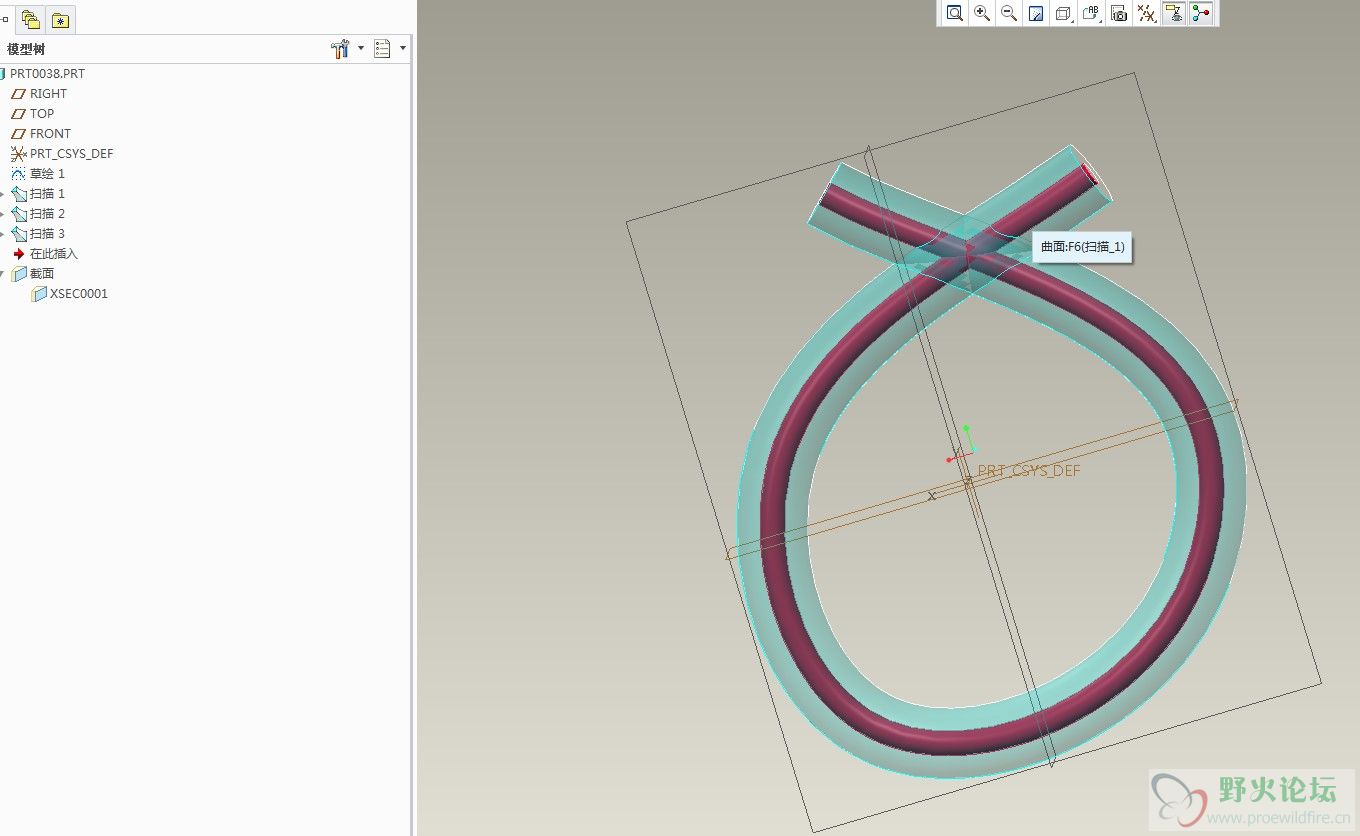
Task: Toggle the Annotation Display icon
Action: pos(1174,13)
